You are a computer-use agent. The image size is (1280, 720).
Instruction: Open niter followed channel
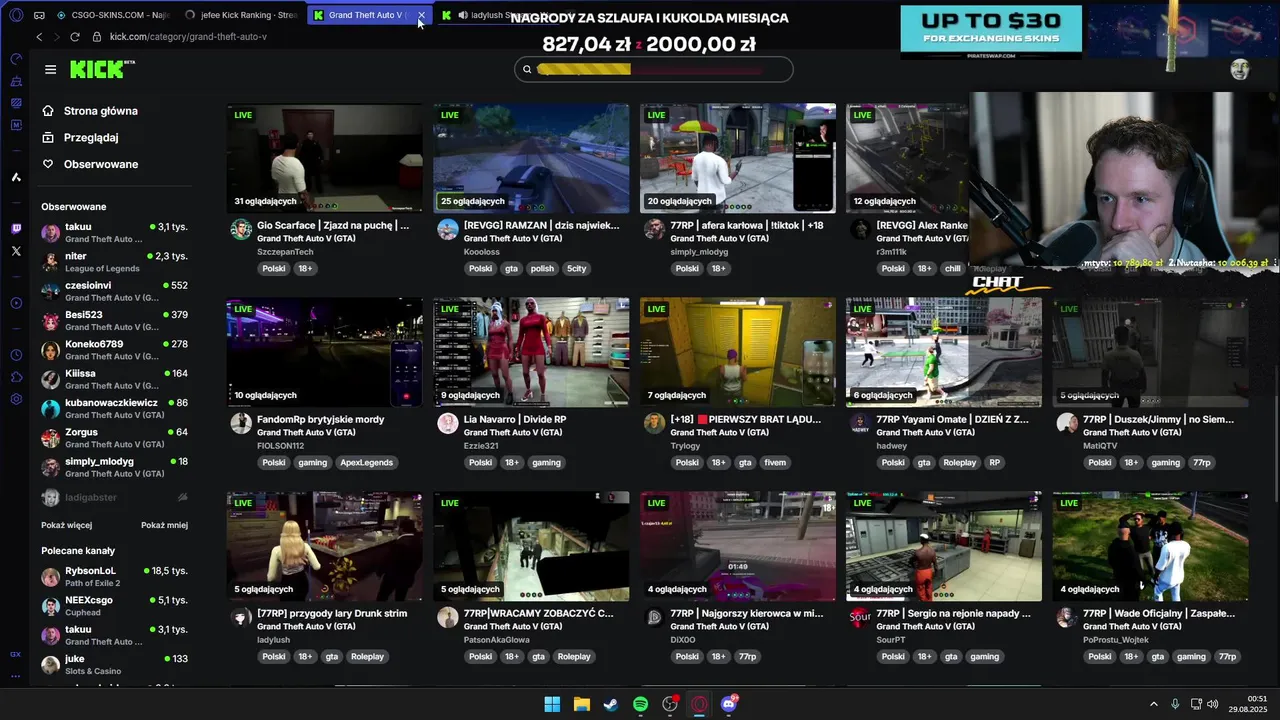pyautogui.click(x=114, y=262)
